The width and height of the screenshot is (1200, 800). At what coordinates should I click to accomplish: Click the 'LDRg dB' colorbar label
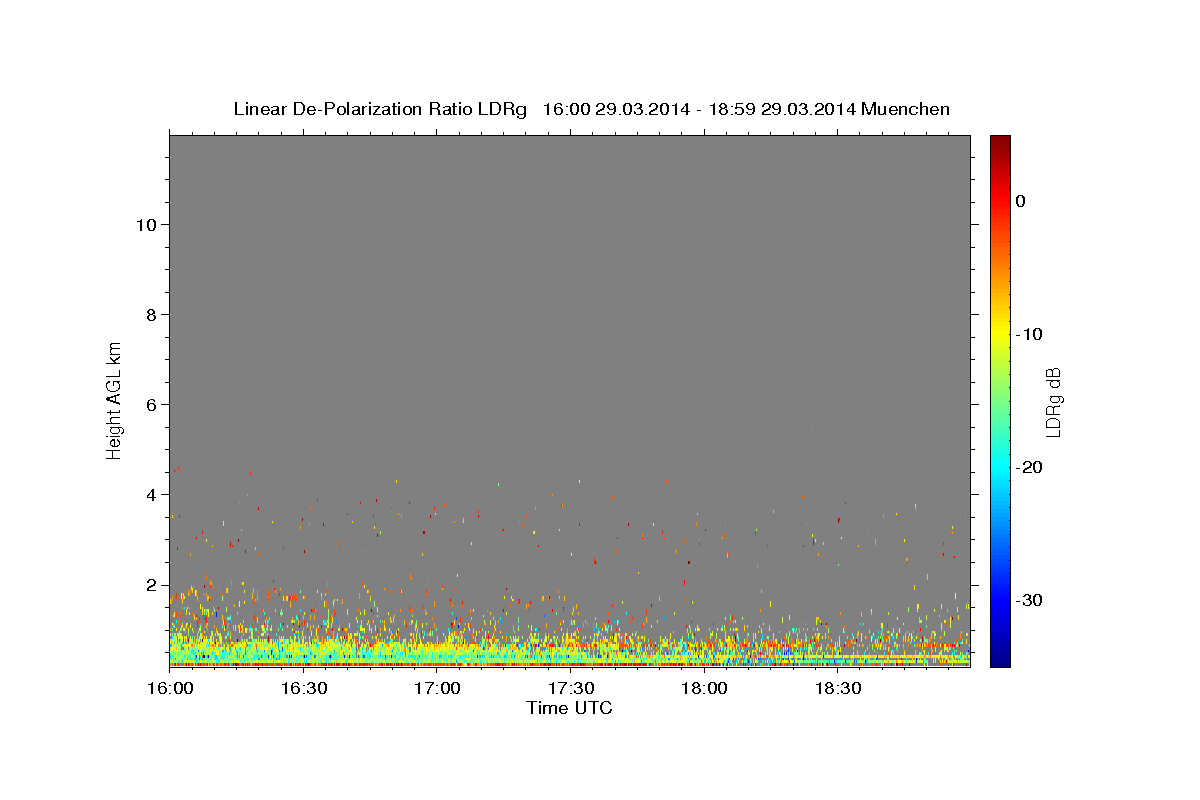point(1052,401)
